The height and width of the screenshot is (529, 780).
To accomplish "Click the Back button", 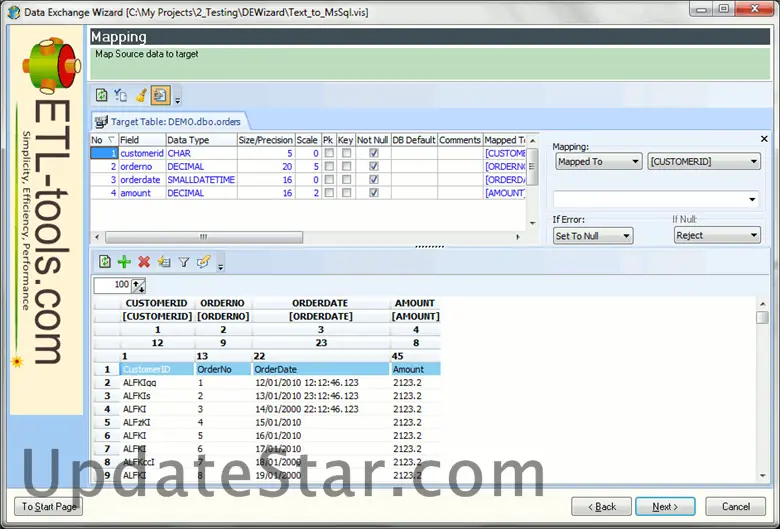I will [601, 507].
